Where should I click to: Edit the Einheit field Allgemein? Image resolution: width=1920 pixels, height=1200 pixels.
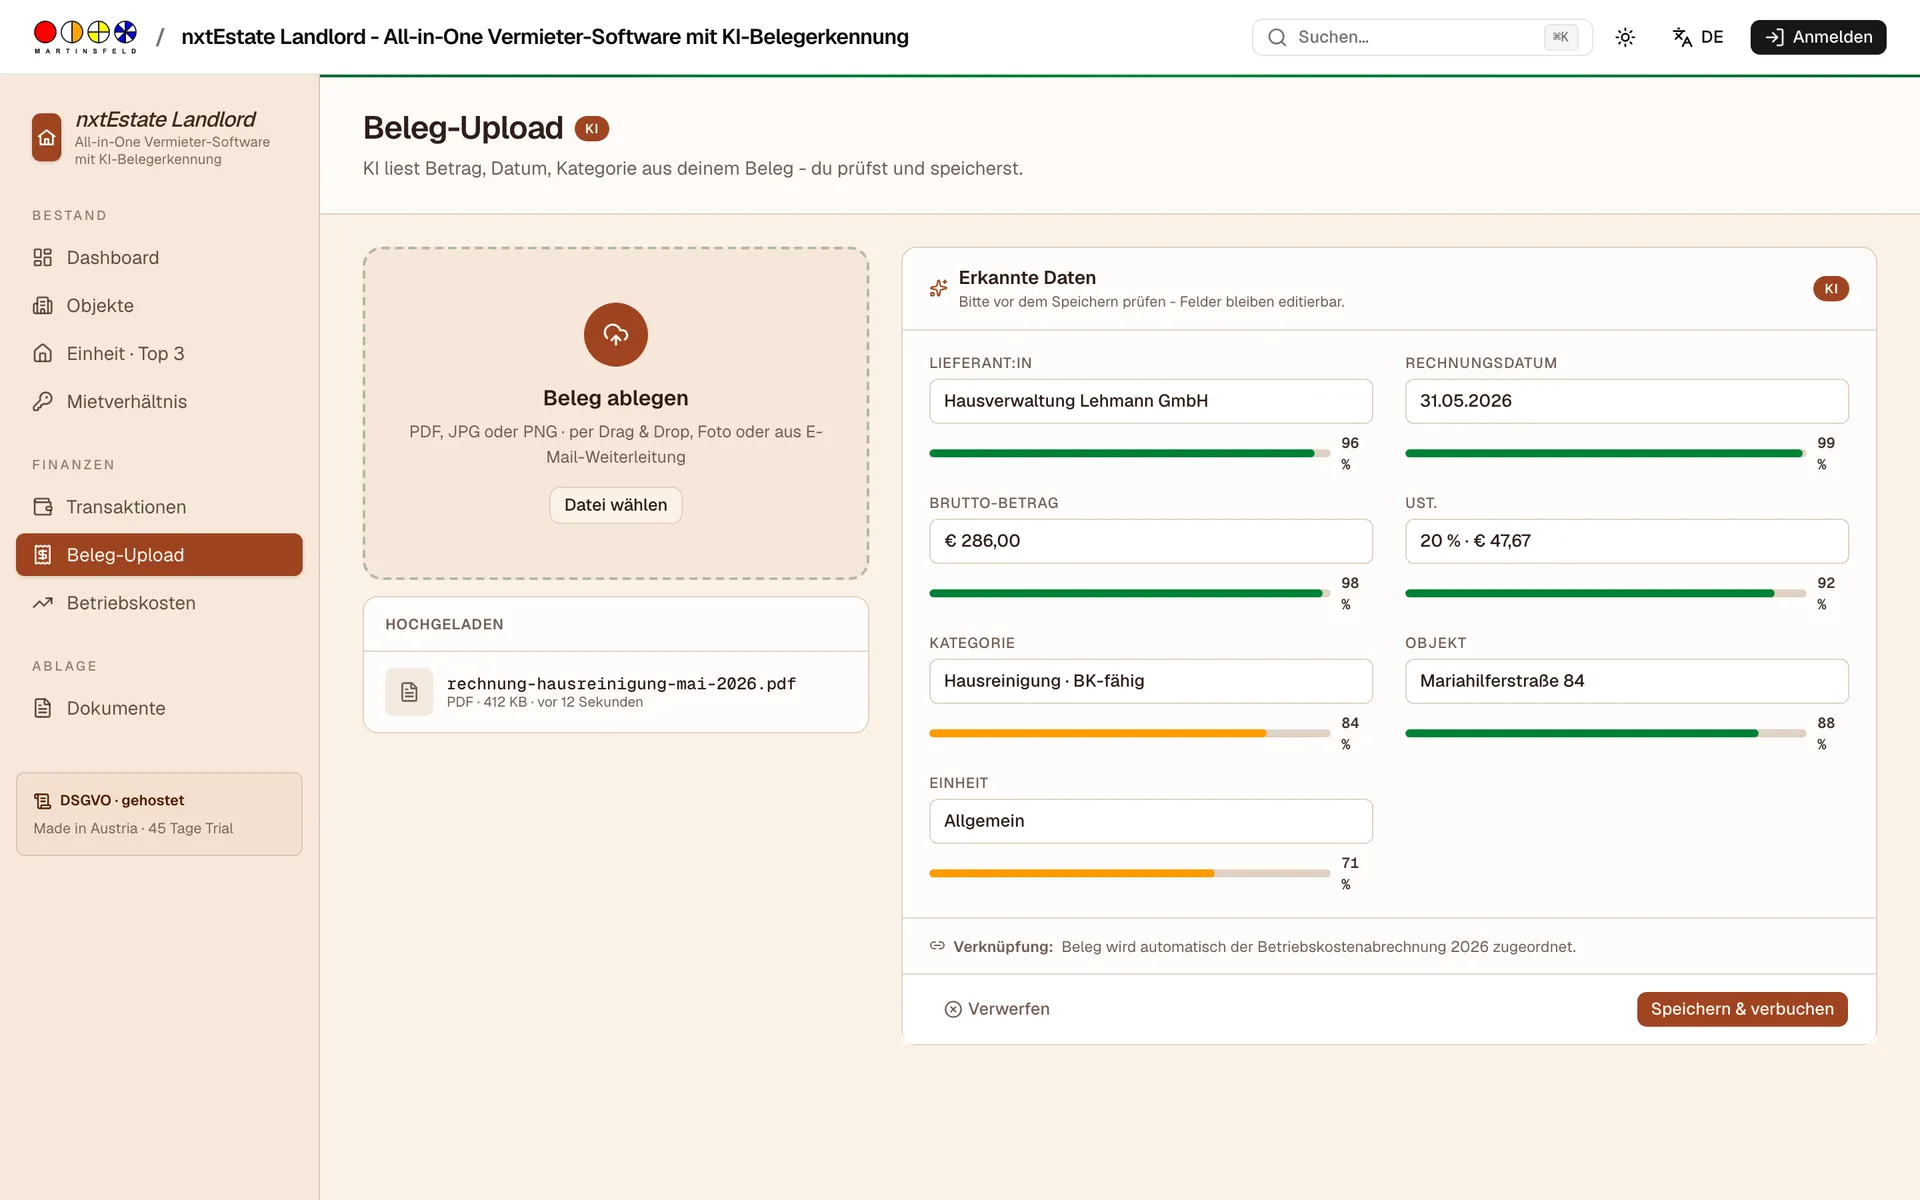coord(1151,821)
